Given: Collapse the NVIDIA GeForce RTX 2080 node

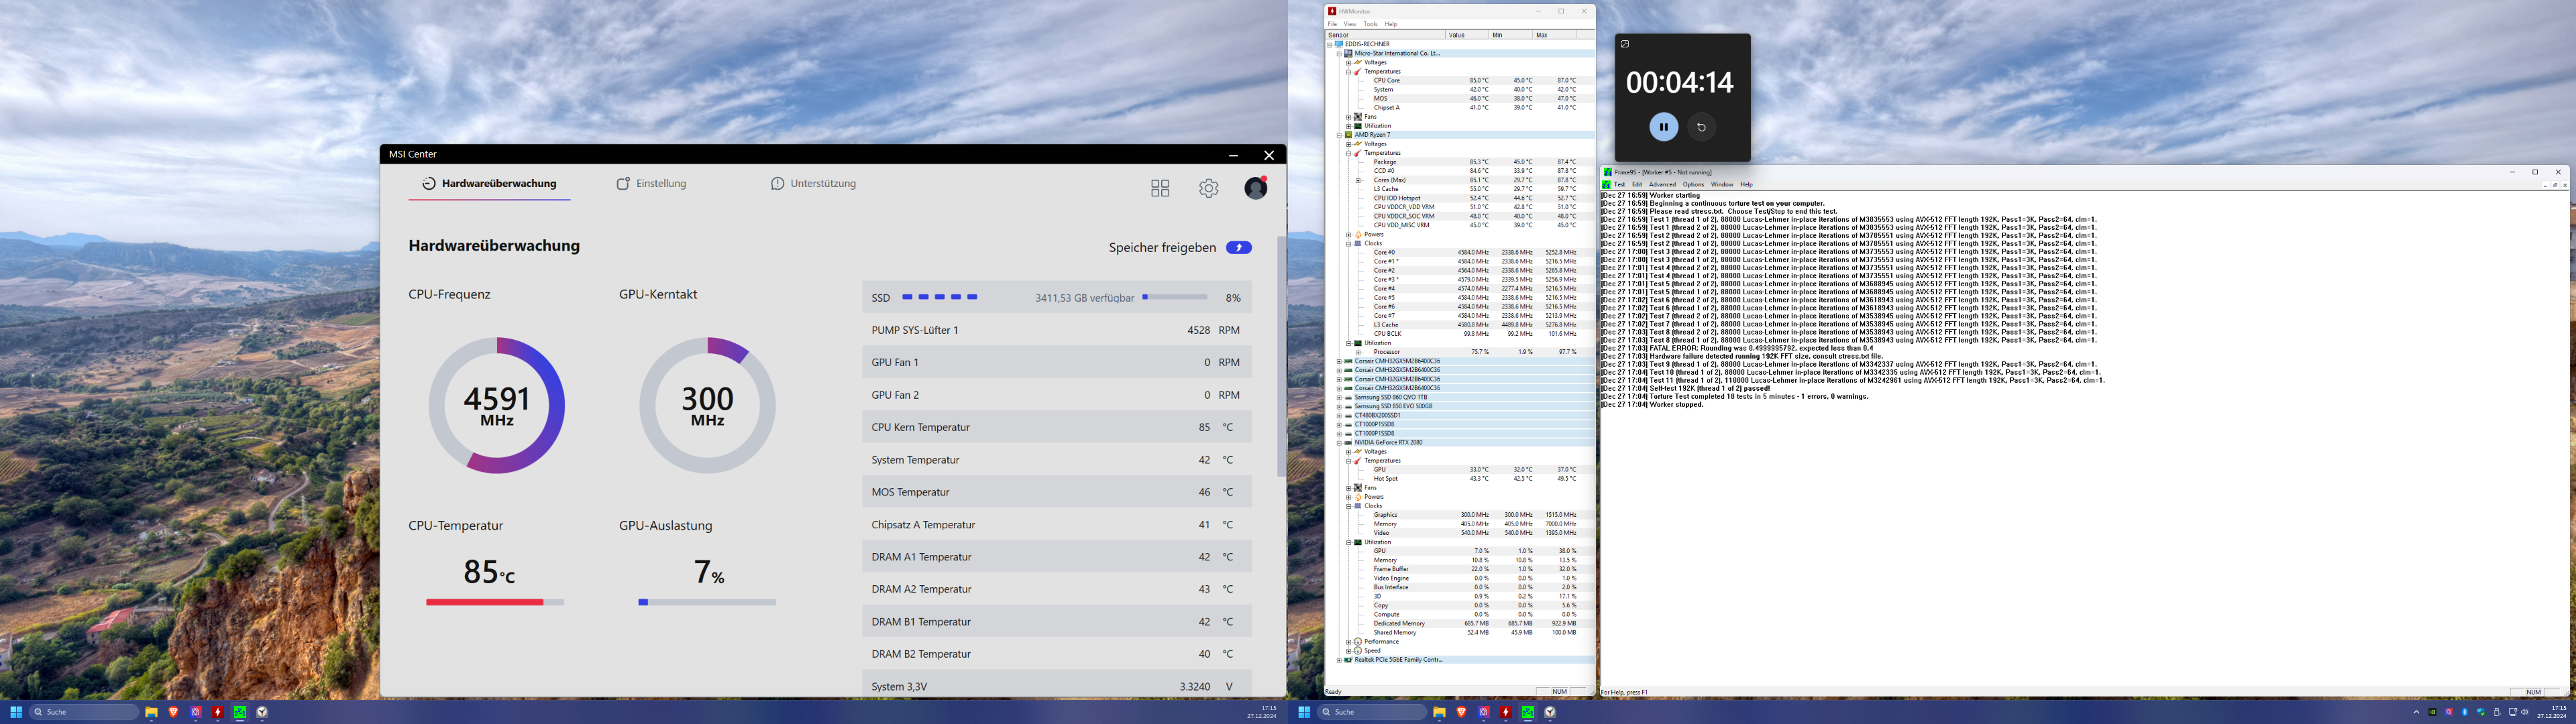Looking at the screenshot, I should 1339,442.
